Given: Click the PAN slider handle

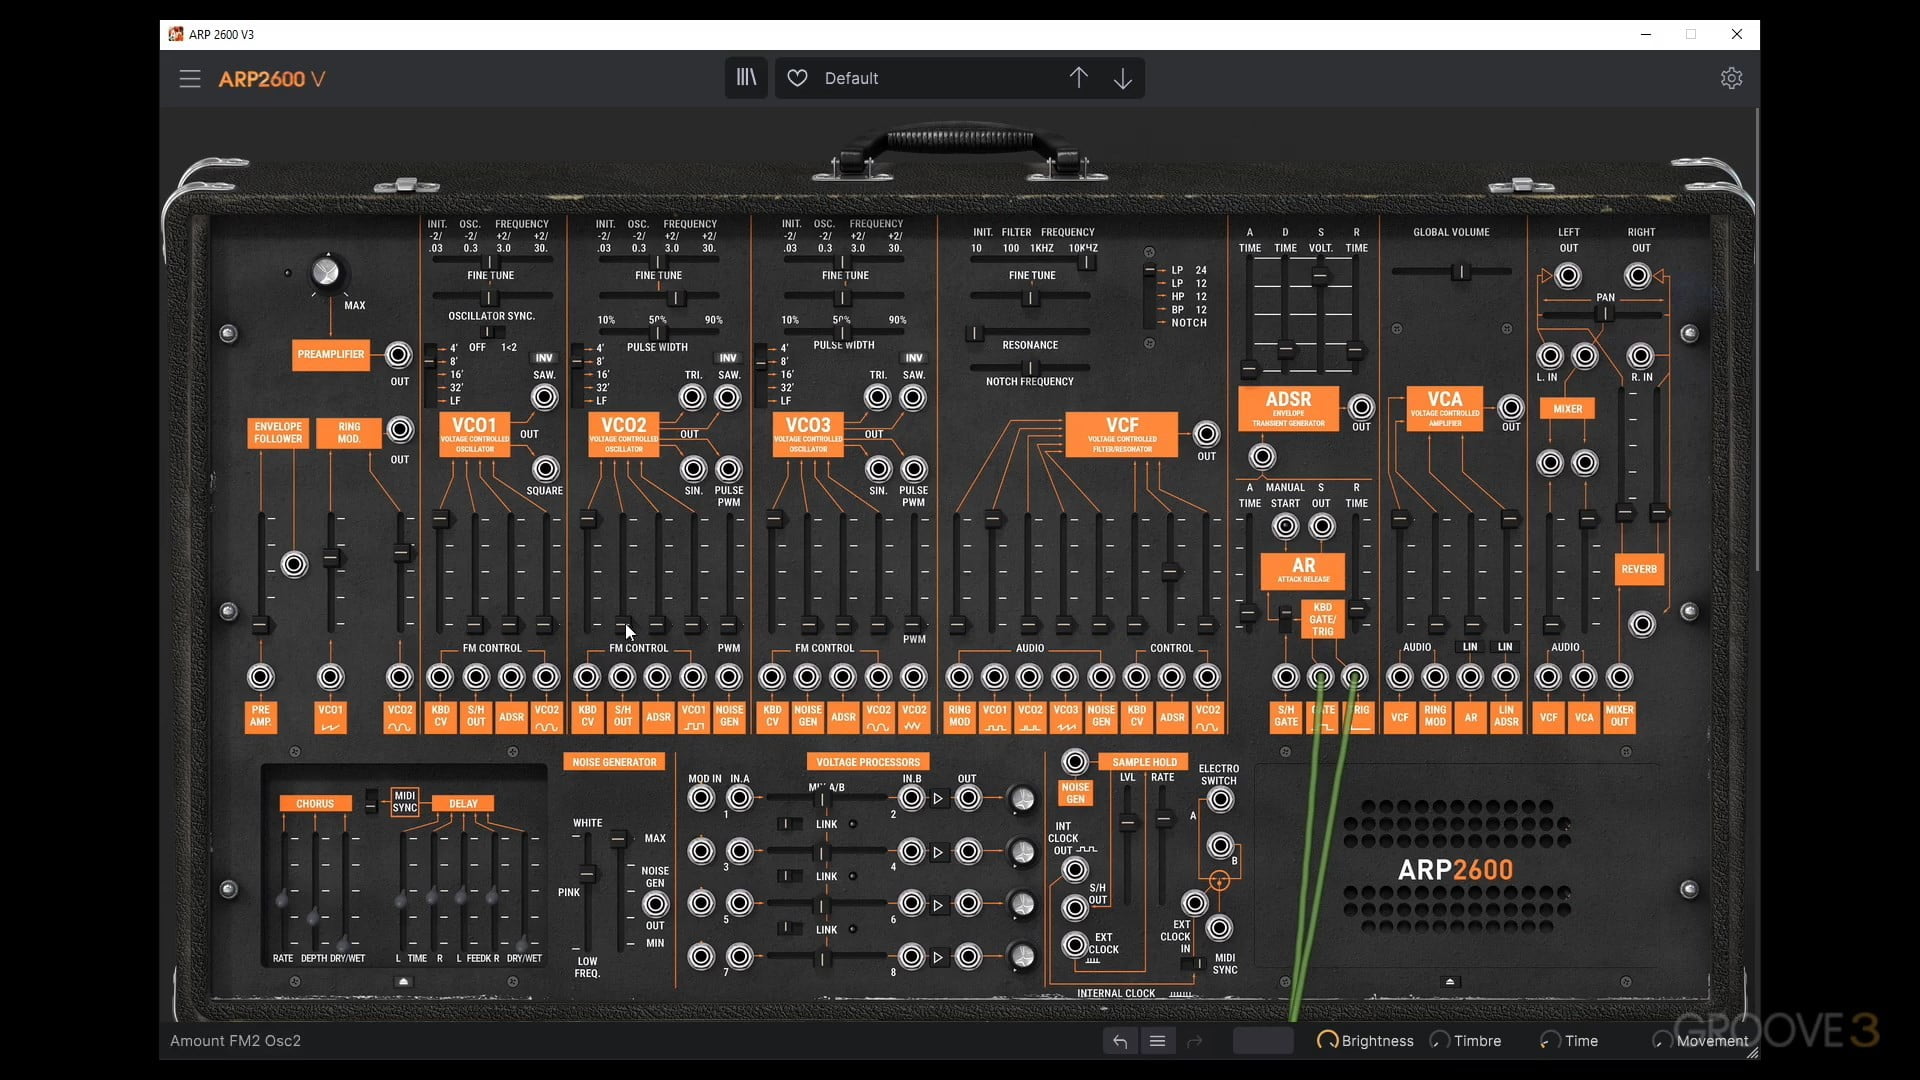Looking at the screenshot, I should (x=1604, y=314).
